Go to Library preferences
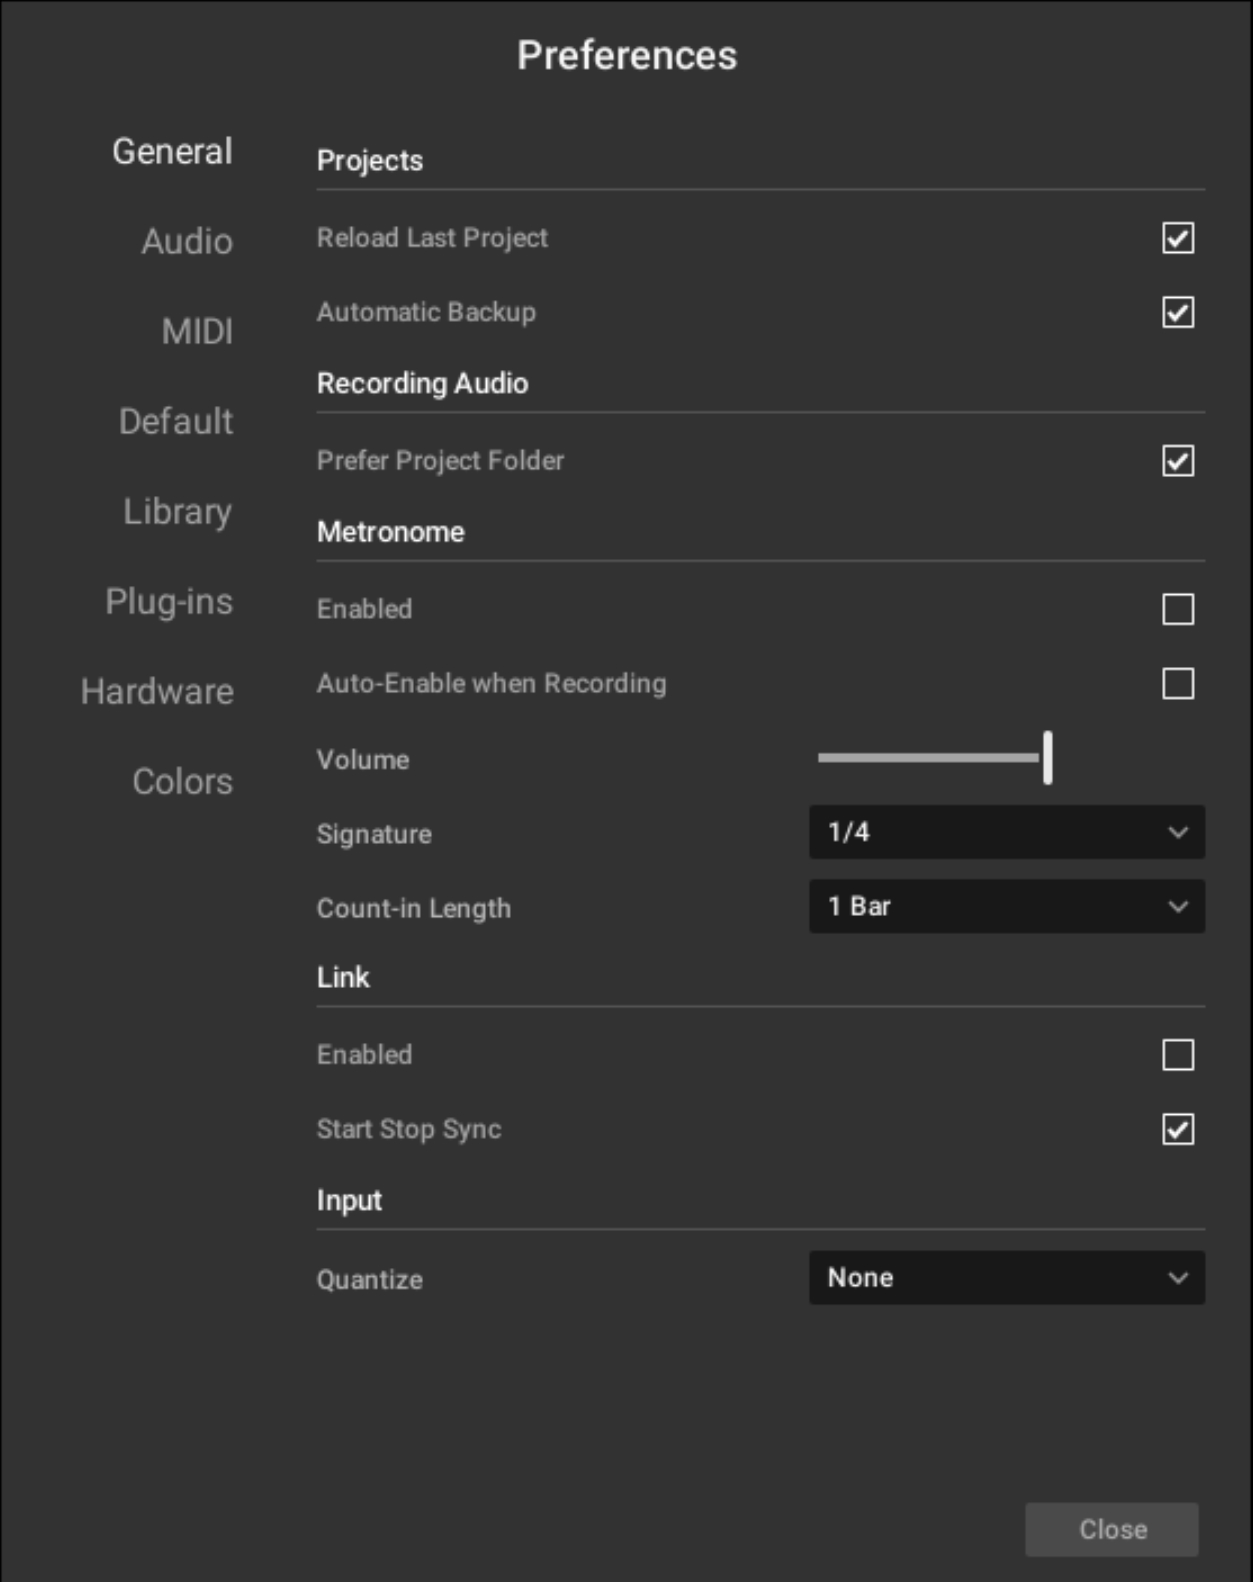The height and width of the screenshot is (1582, 1253). (177, 511)
